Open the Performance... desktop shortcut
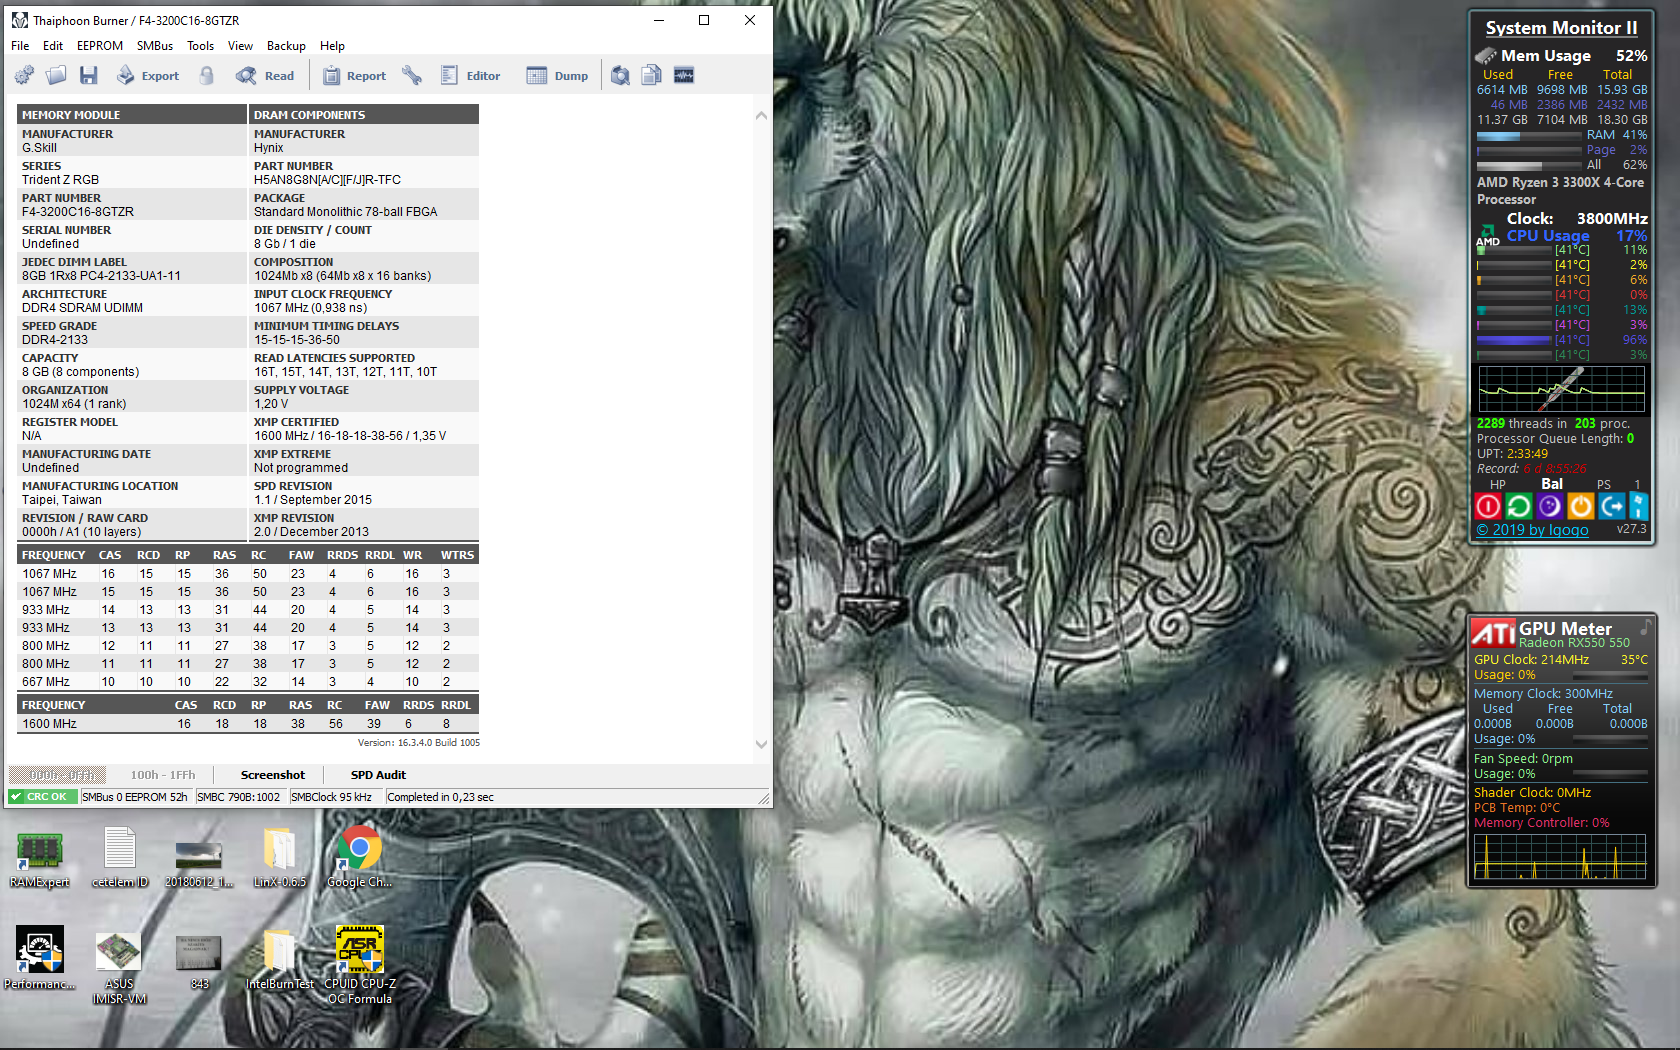The width and height of the screenshot is (1680, 1050). tap(40, 958)
